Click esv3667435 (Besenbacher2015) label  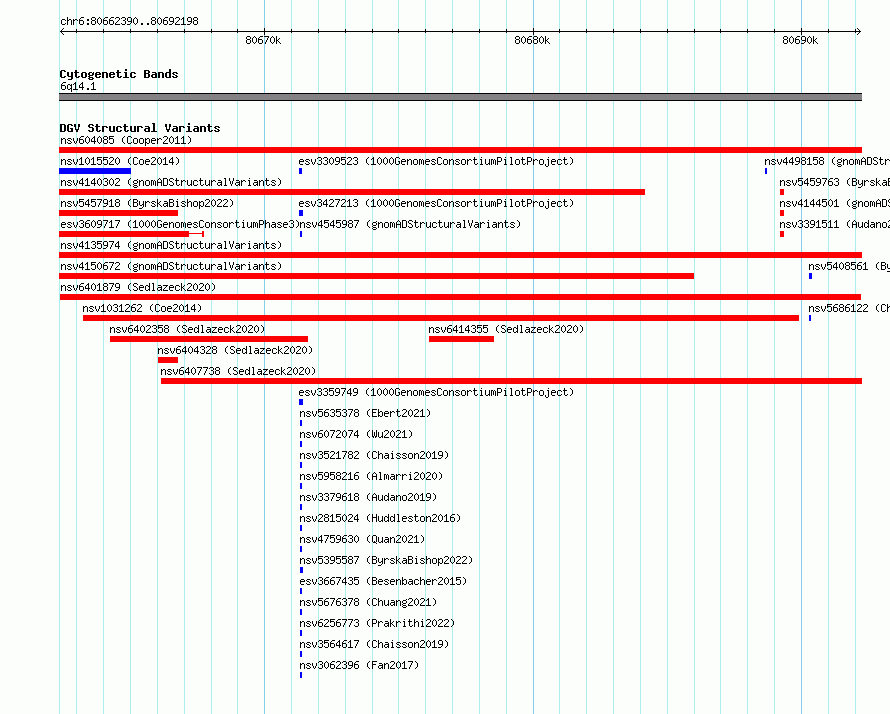point(383,581)
